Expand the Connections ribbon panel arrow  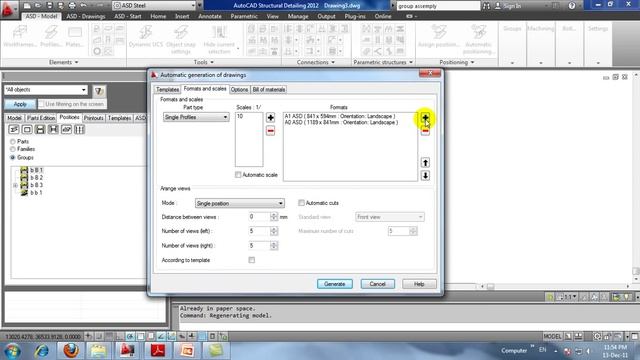coord(333,62)
